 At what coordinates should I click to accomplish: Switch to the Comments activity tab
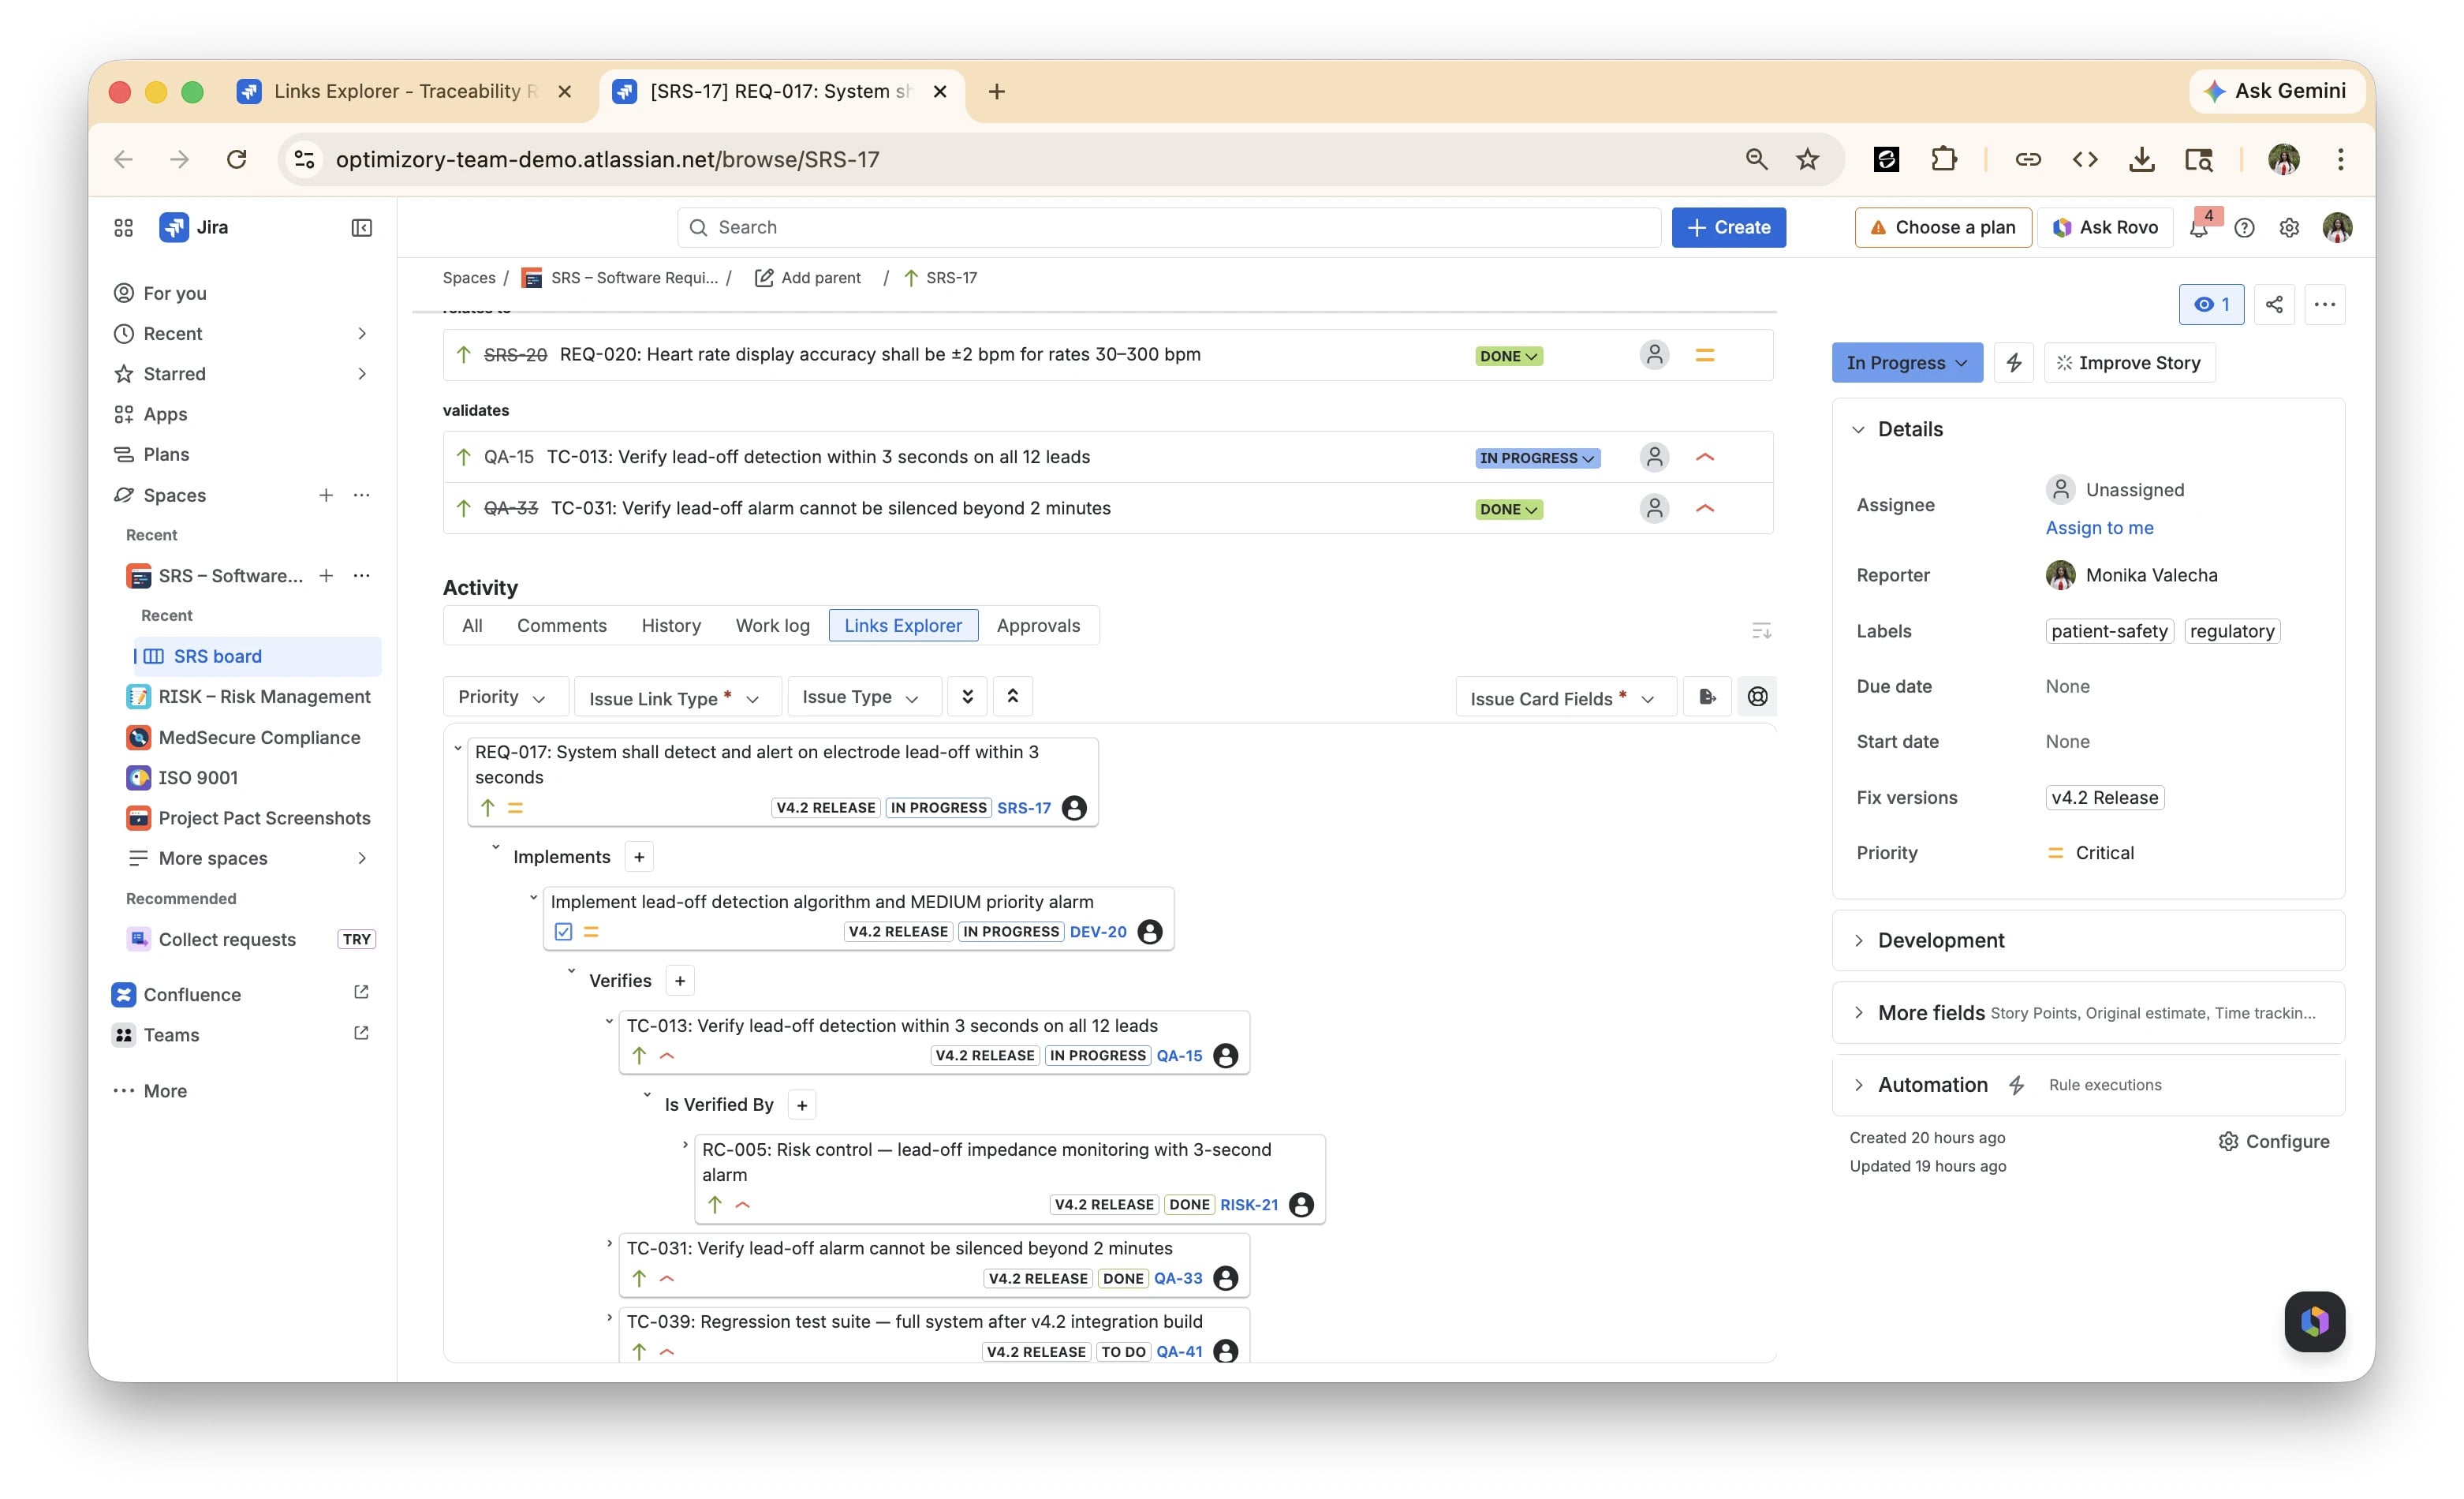click(x=561, y=626)
